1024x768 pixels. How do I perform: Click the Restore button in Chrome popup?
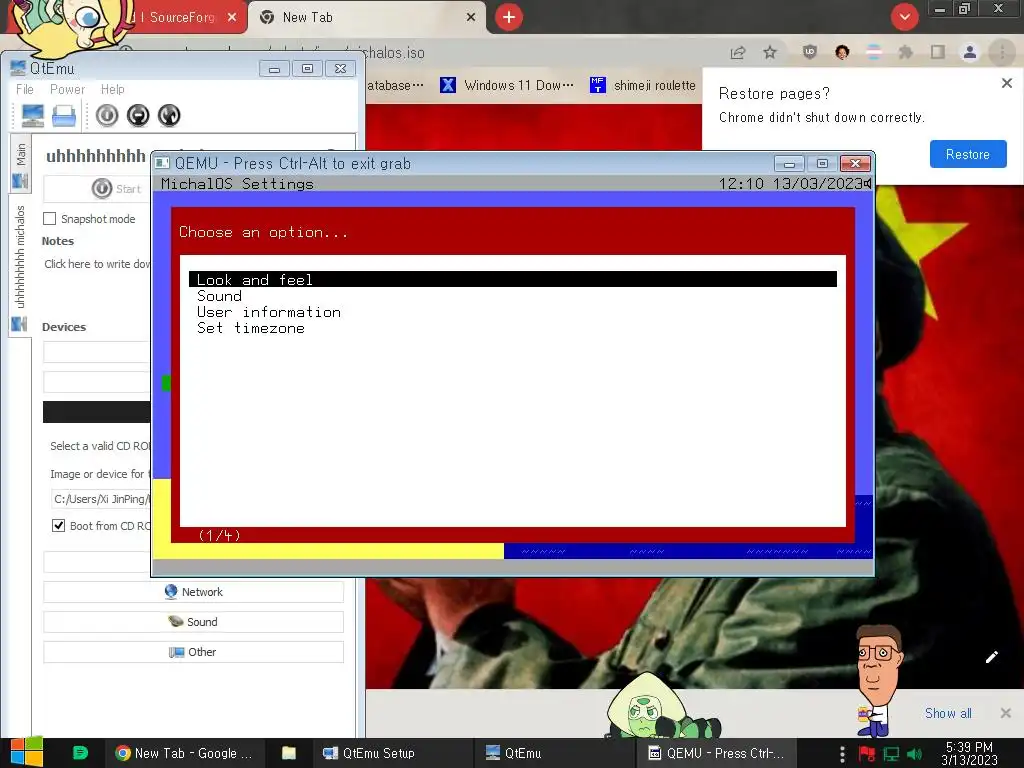(968, 154)
